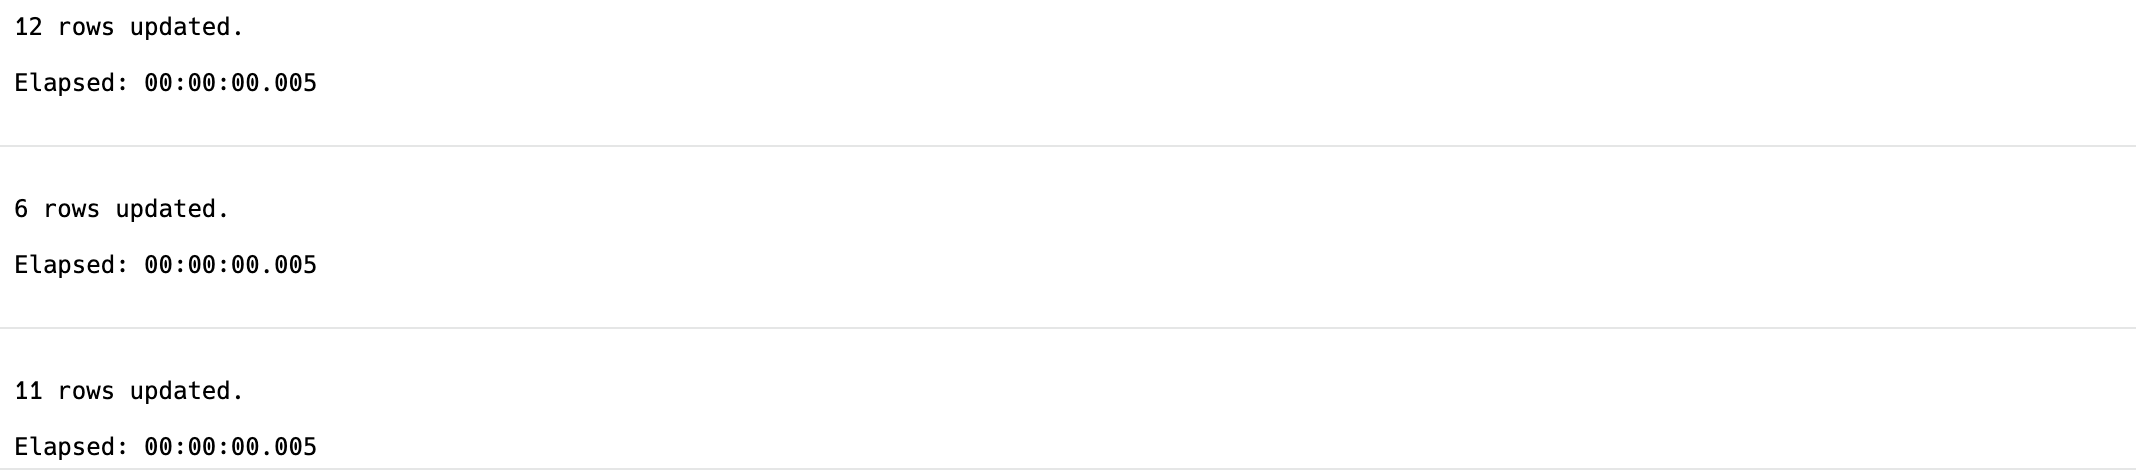Click the "12 rows updated." message
2136x470 pixels.
click(x=129, y=28)
